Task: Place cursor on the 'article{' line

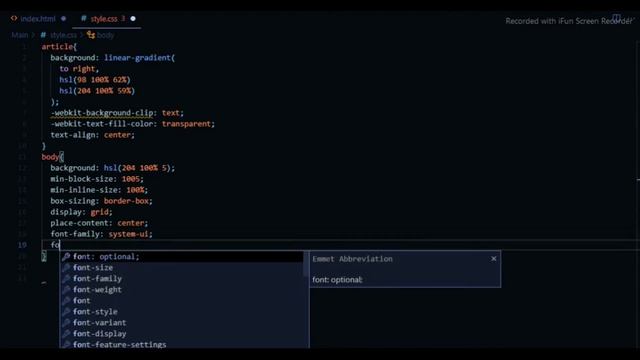Action: (x=59, y=47)
